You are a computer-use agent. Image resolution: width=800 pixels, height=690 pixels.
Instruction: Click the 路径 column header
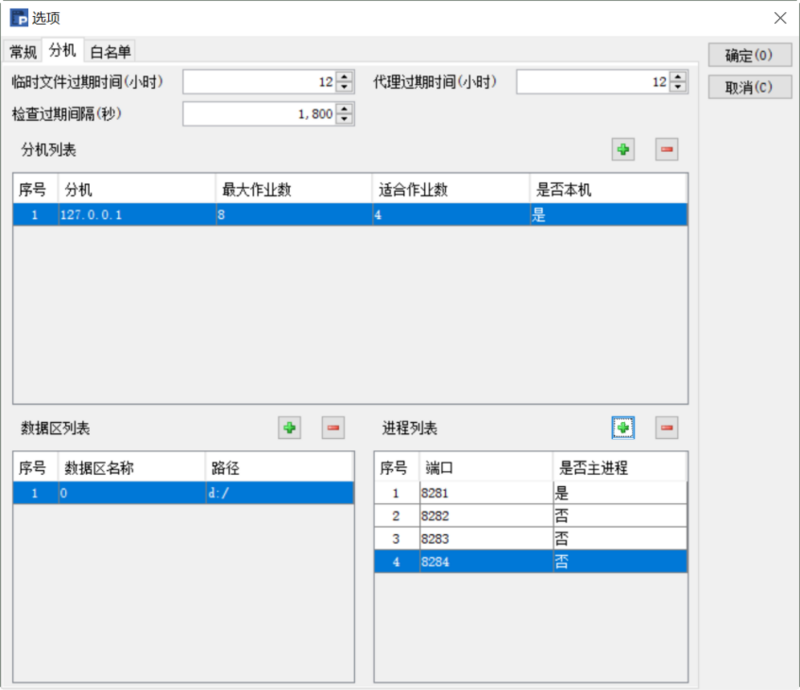280,467
